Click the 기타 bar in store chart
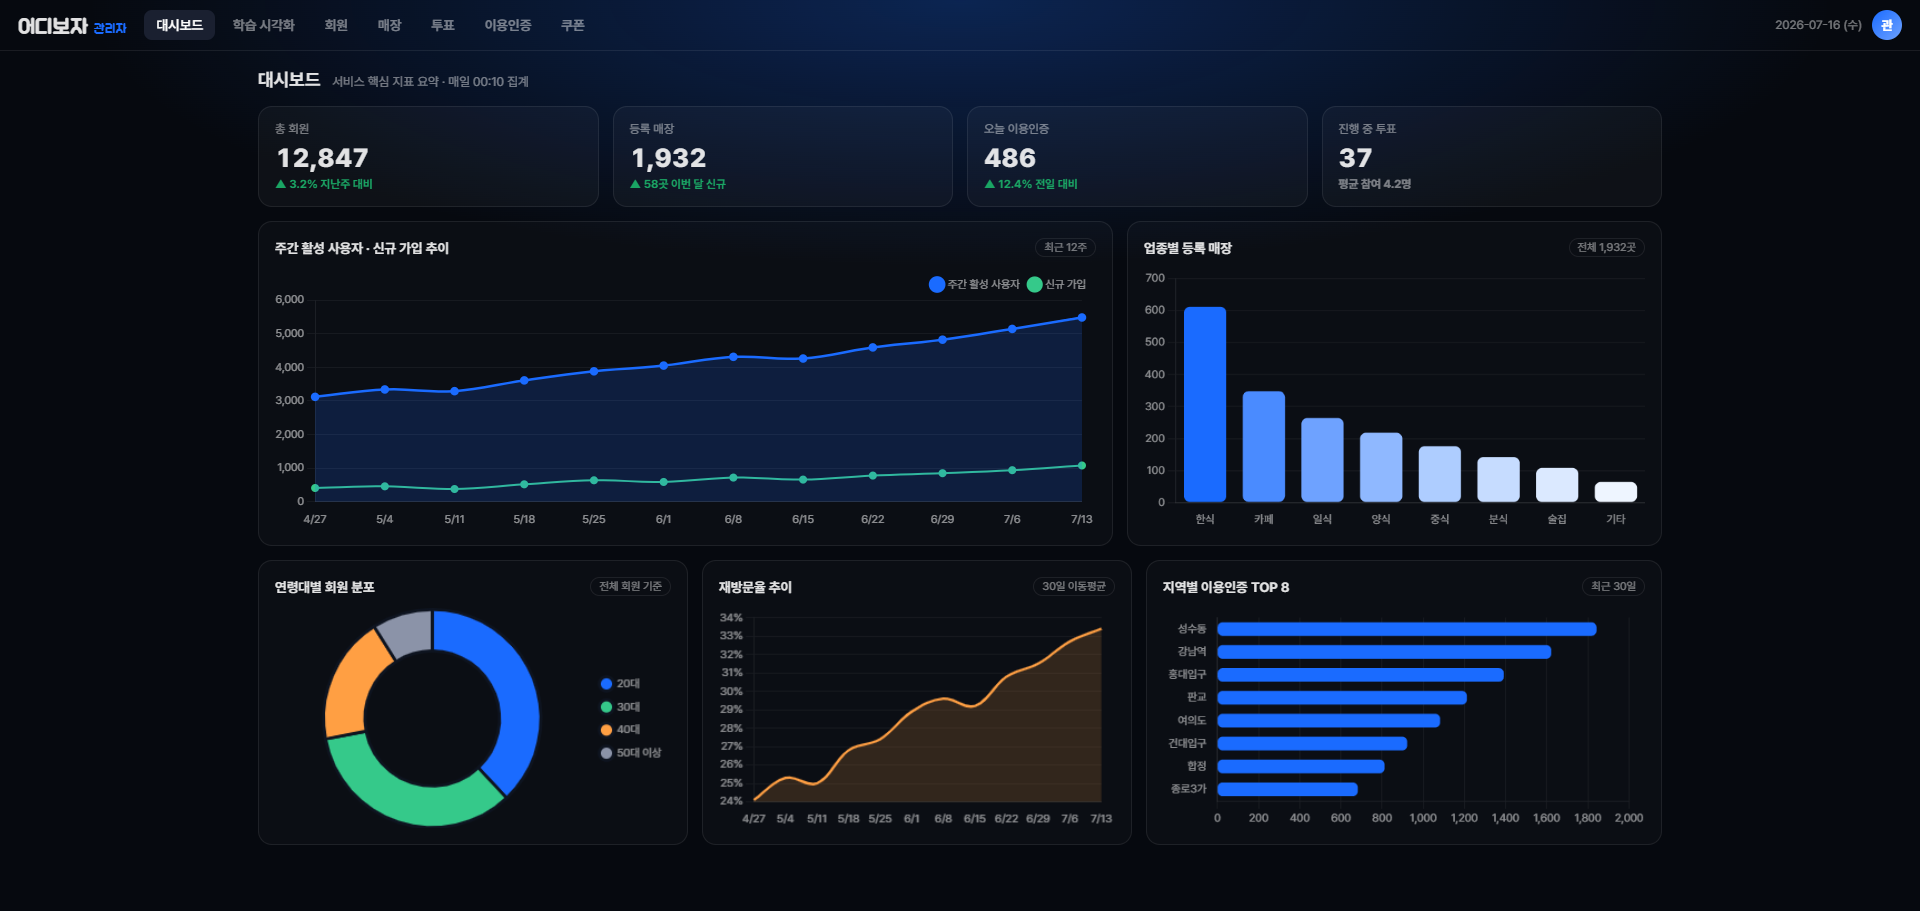This screenshot has height=911, width=1920. [x=1616, y=492]
